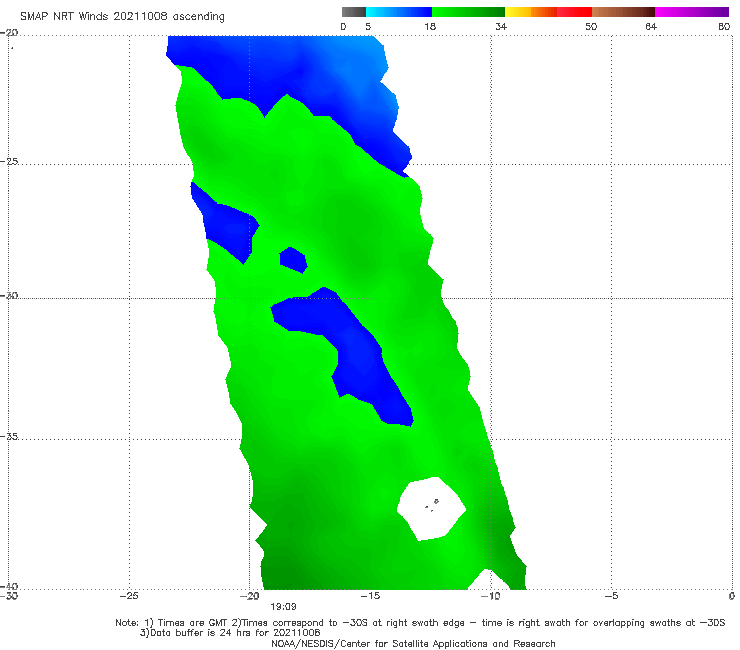The image size is (740, 650).
Task: Select the '-40' latitude label on left axis
Action: [9, 586]
